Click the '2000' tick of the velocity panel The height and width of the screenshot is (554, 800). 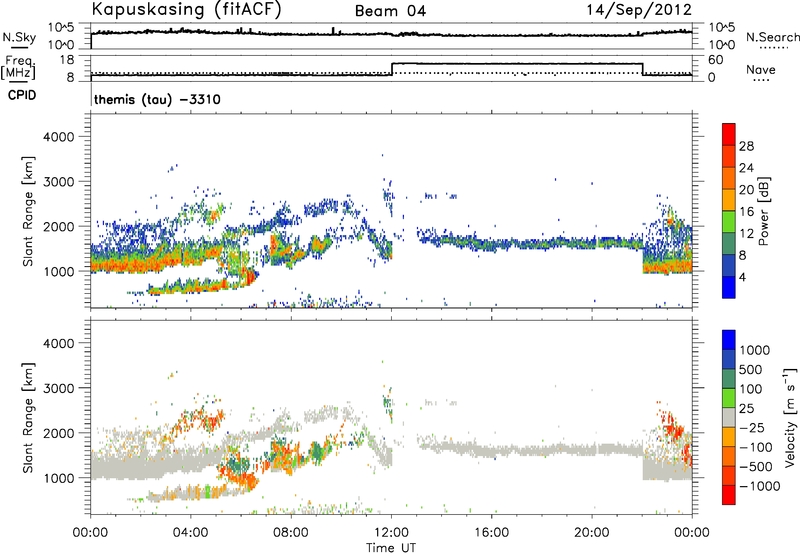click(58, 433)
